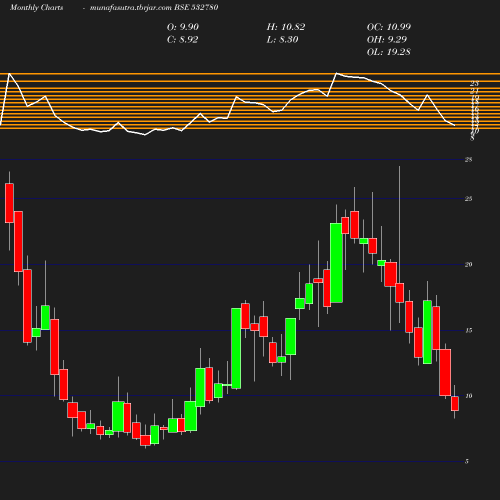500x500 pixels.
Task: Click the "OC: 10.99" reading
Action: (x=389, y=27)
